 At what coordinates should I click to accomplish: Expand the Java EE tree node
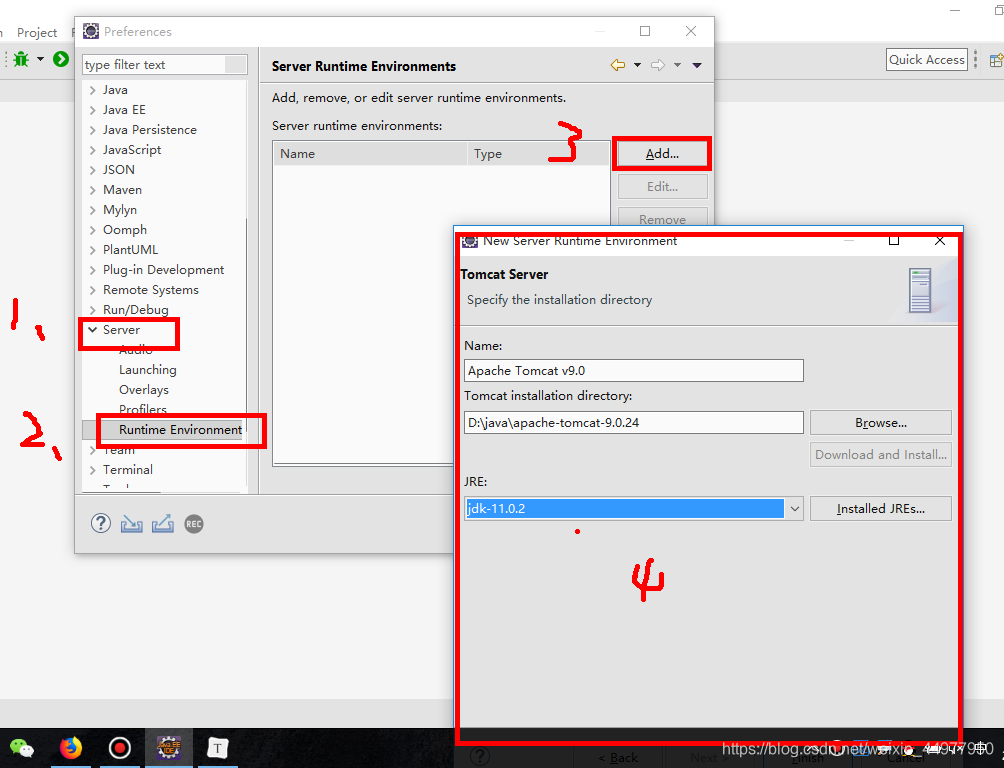[93, 110]
